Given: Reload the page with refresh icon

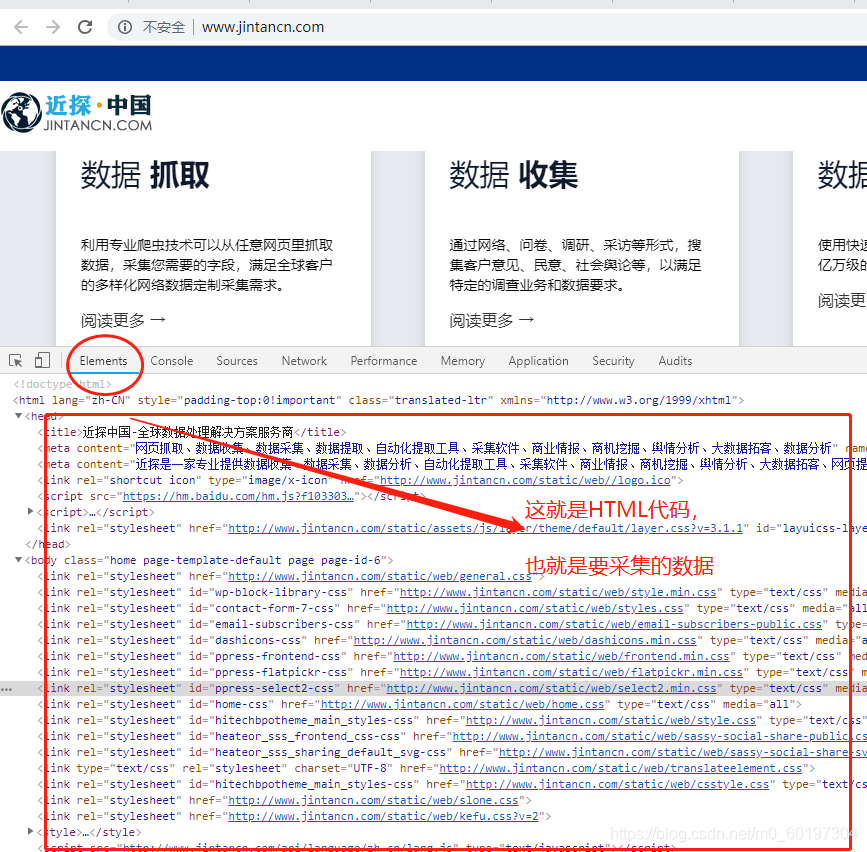Looking at the screenshot, I should point(85,27).
